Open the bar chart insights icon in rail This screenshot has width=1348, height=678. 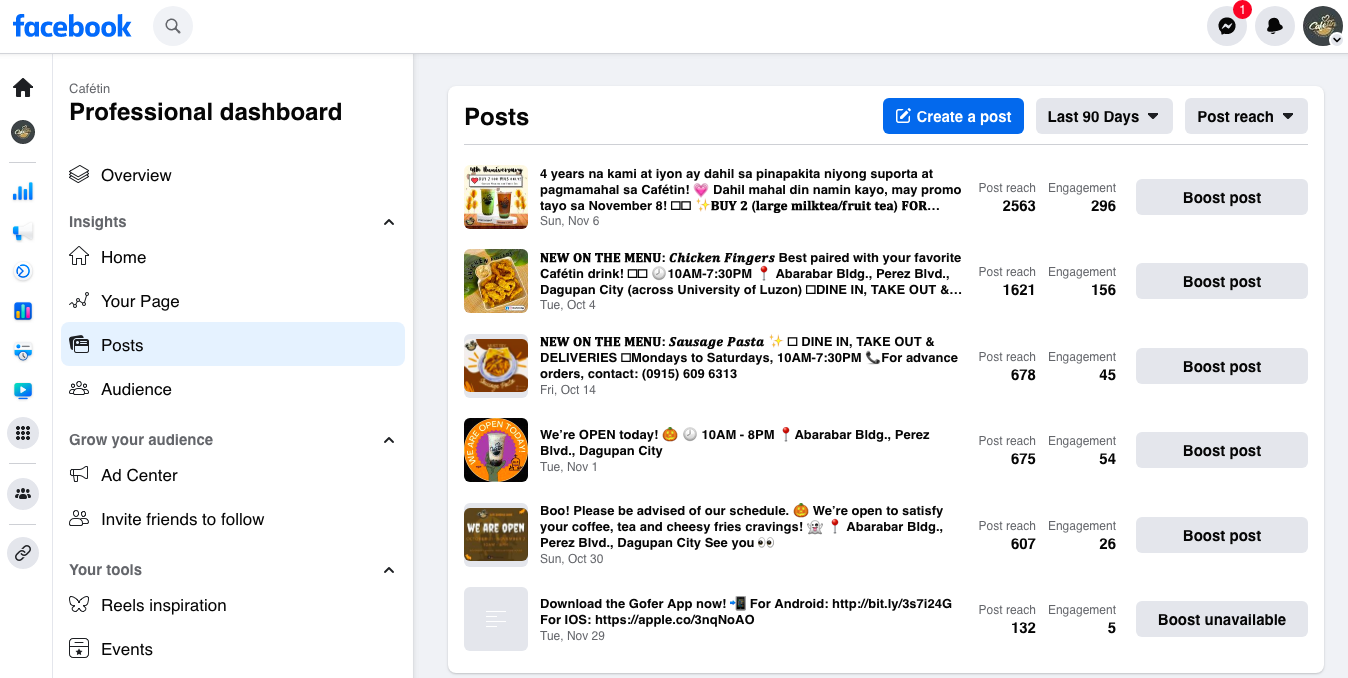point(23,191)
